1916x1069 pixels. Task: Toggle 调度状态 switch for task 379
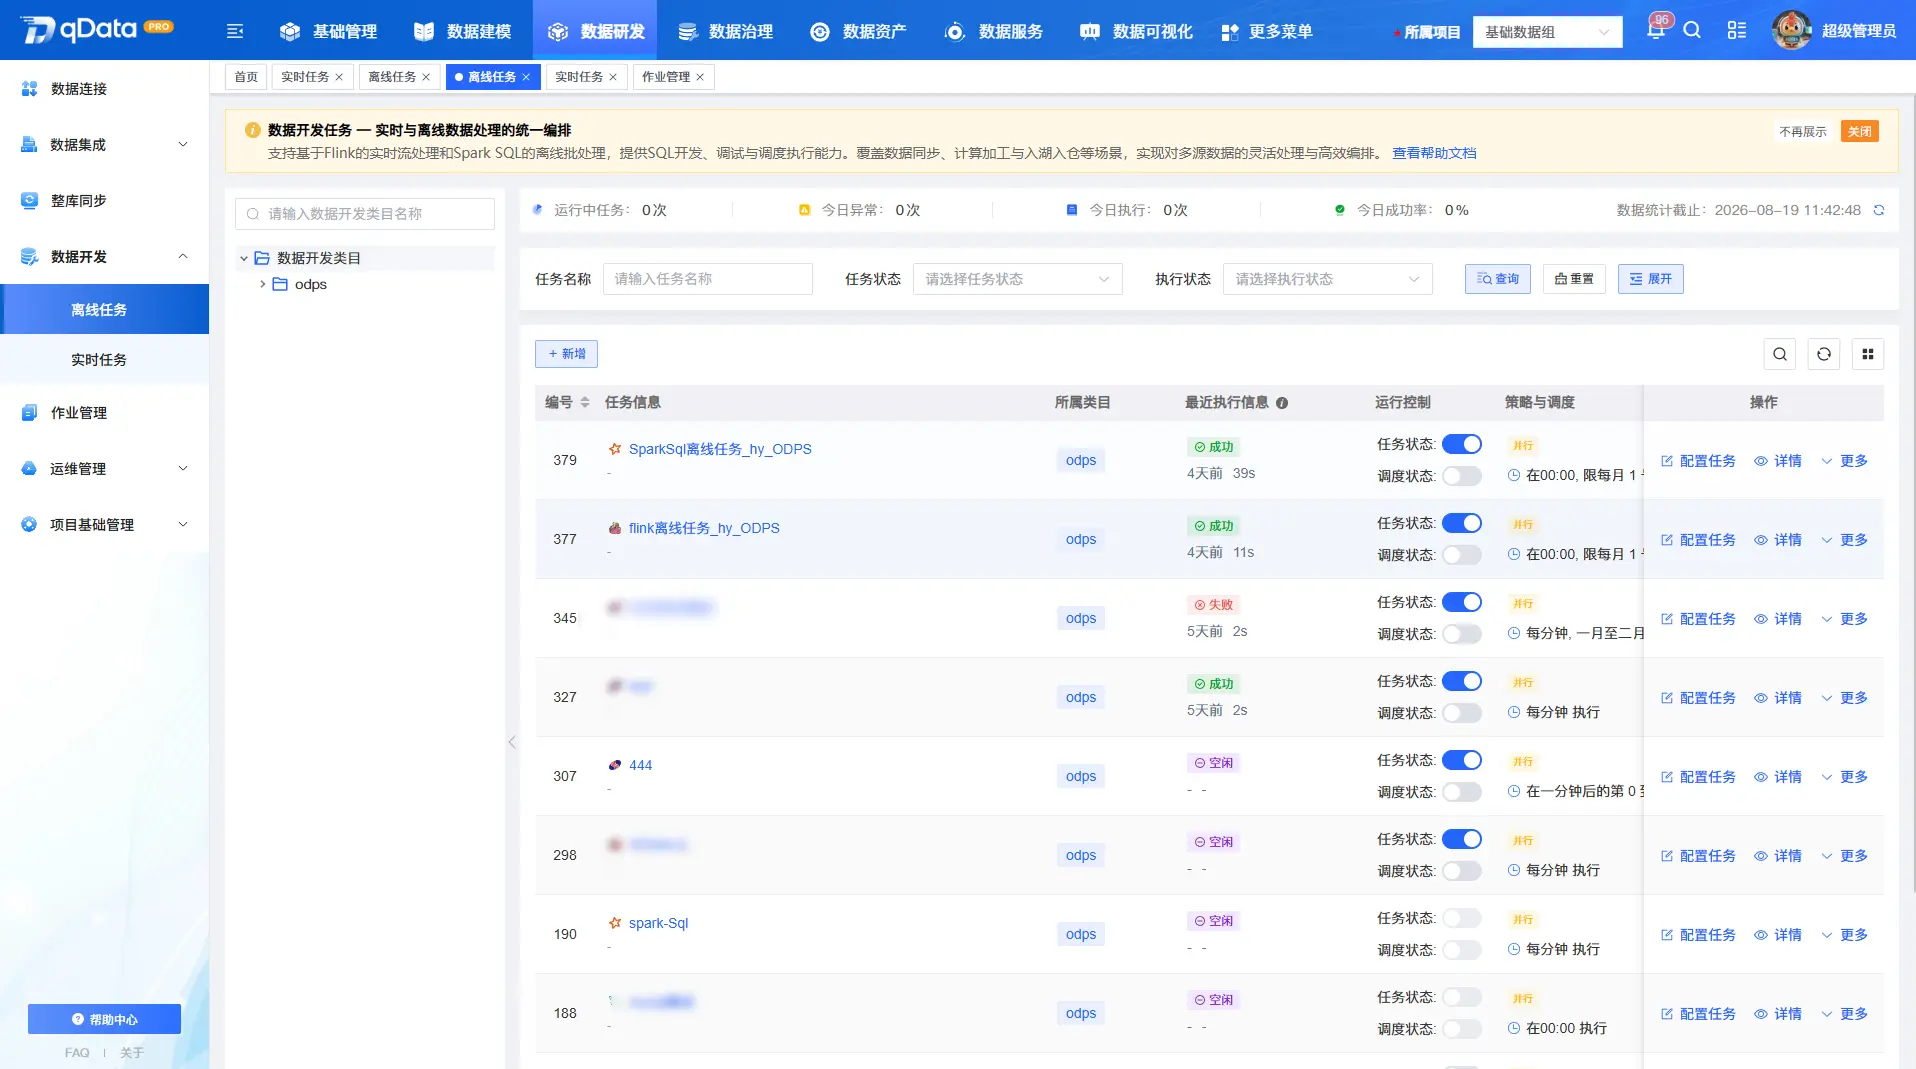1461,476
